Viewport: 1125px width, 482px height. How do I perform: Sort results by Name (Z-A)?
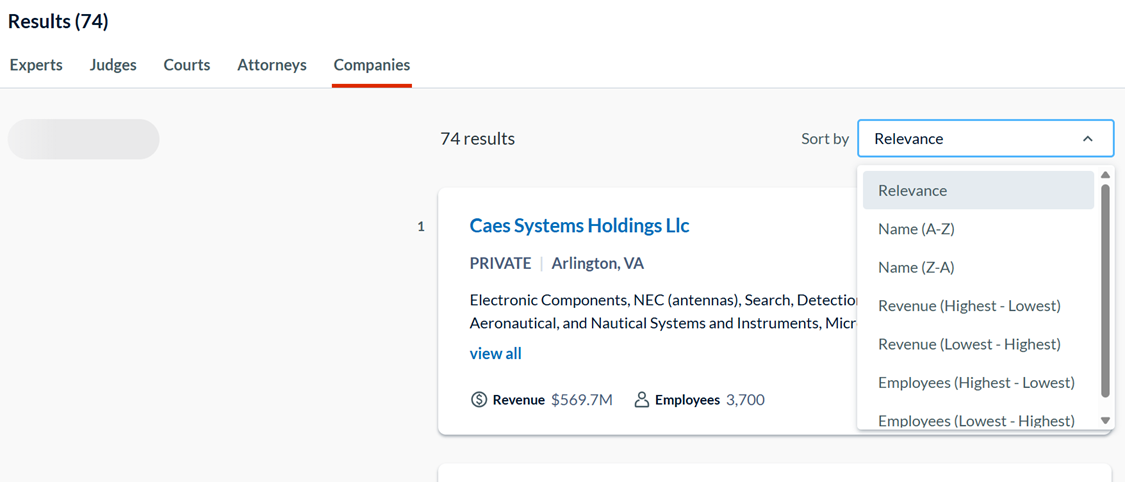[x=916, y=267]
